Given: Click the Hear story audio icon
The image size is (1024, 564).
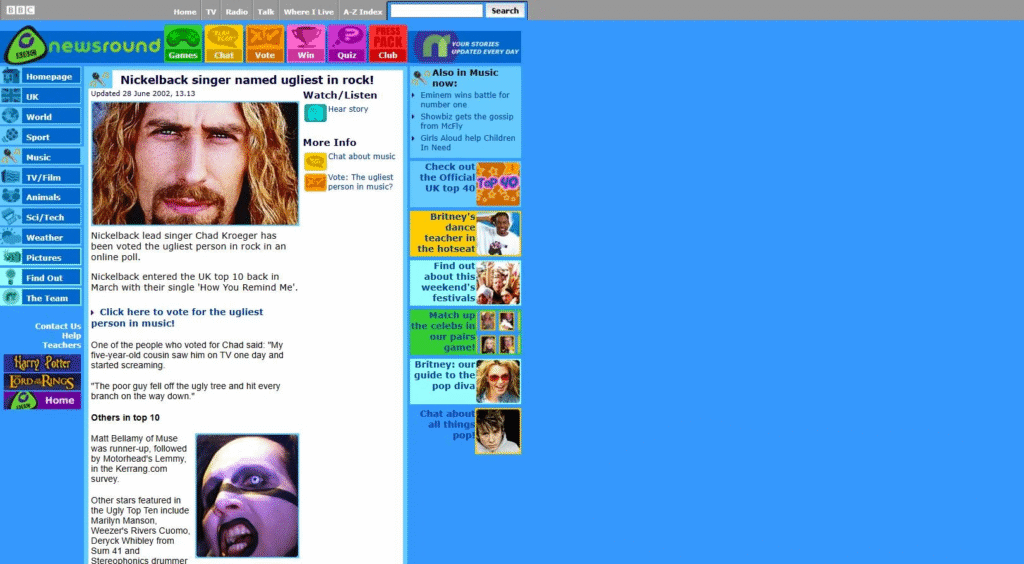Looking at the screenshot, I should pyautogui.click(x=315, y=113).
